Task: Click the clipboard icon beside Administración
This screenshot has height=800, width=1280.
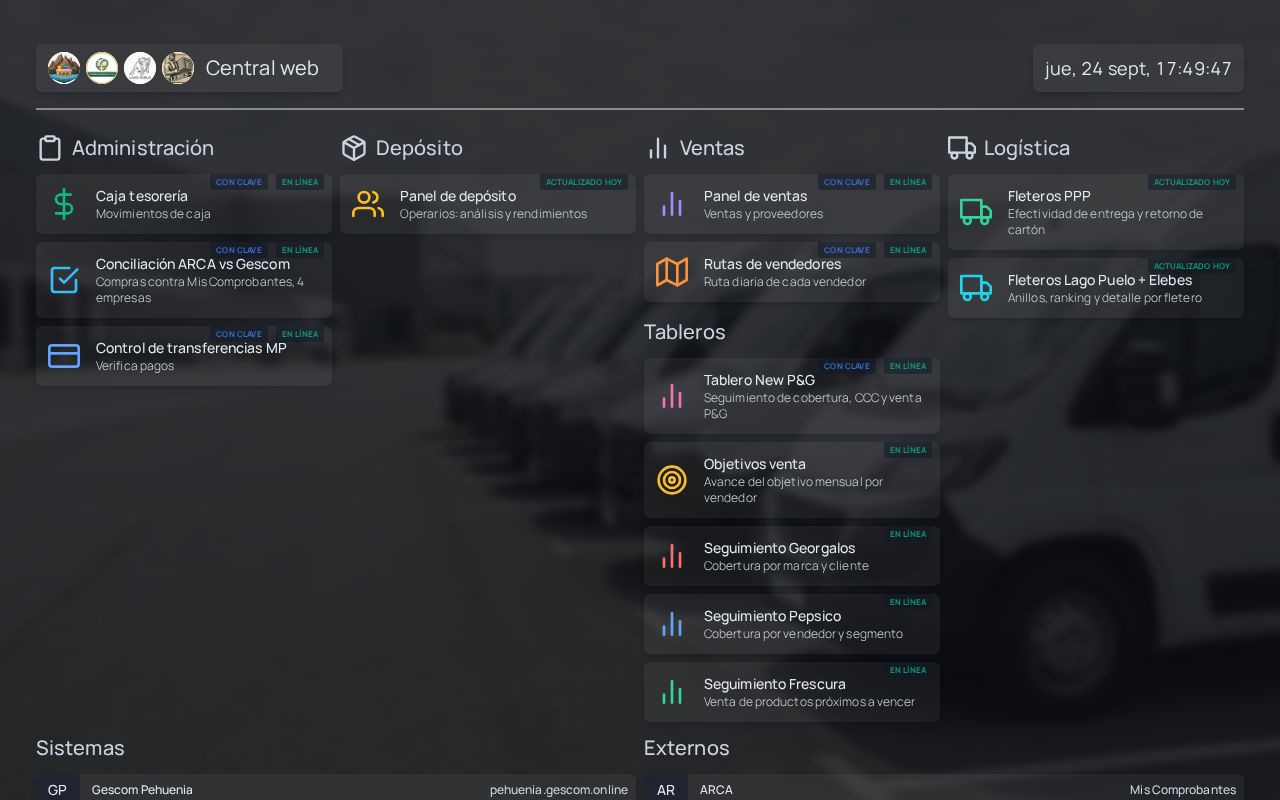Action: pos(50,148)
